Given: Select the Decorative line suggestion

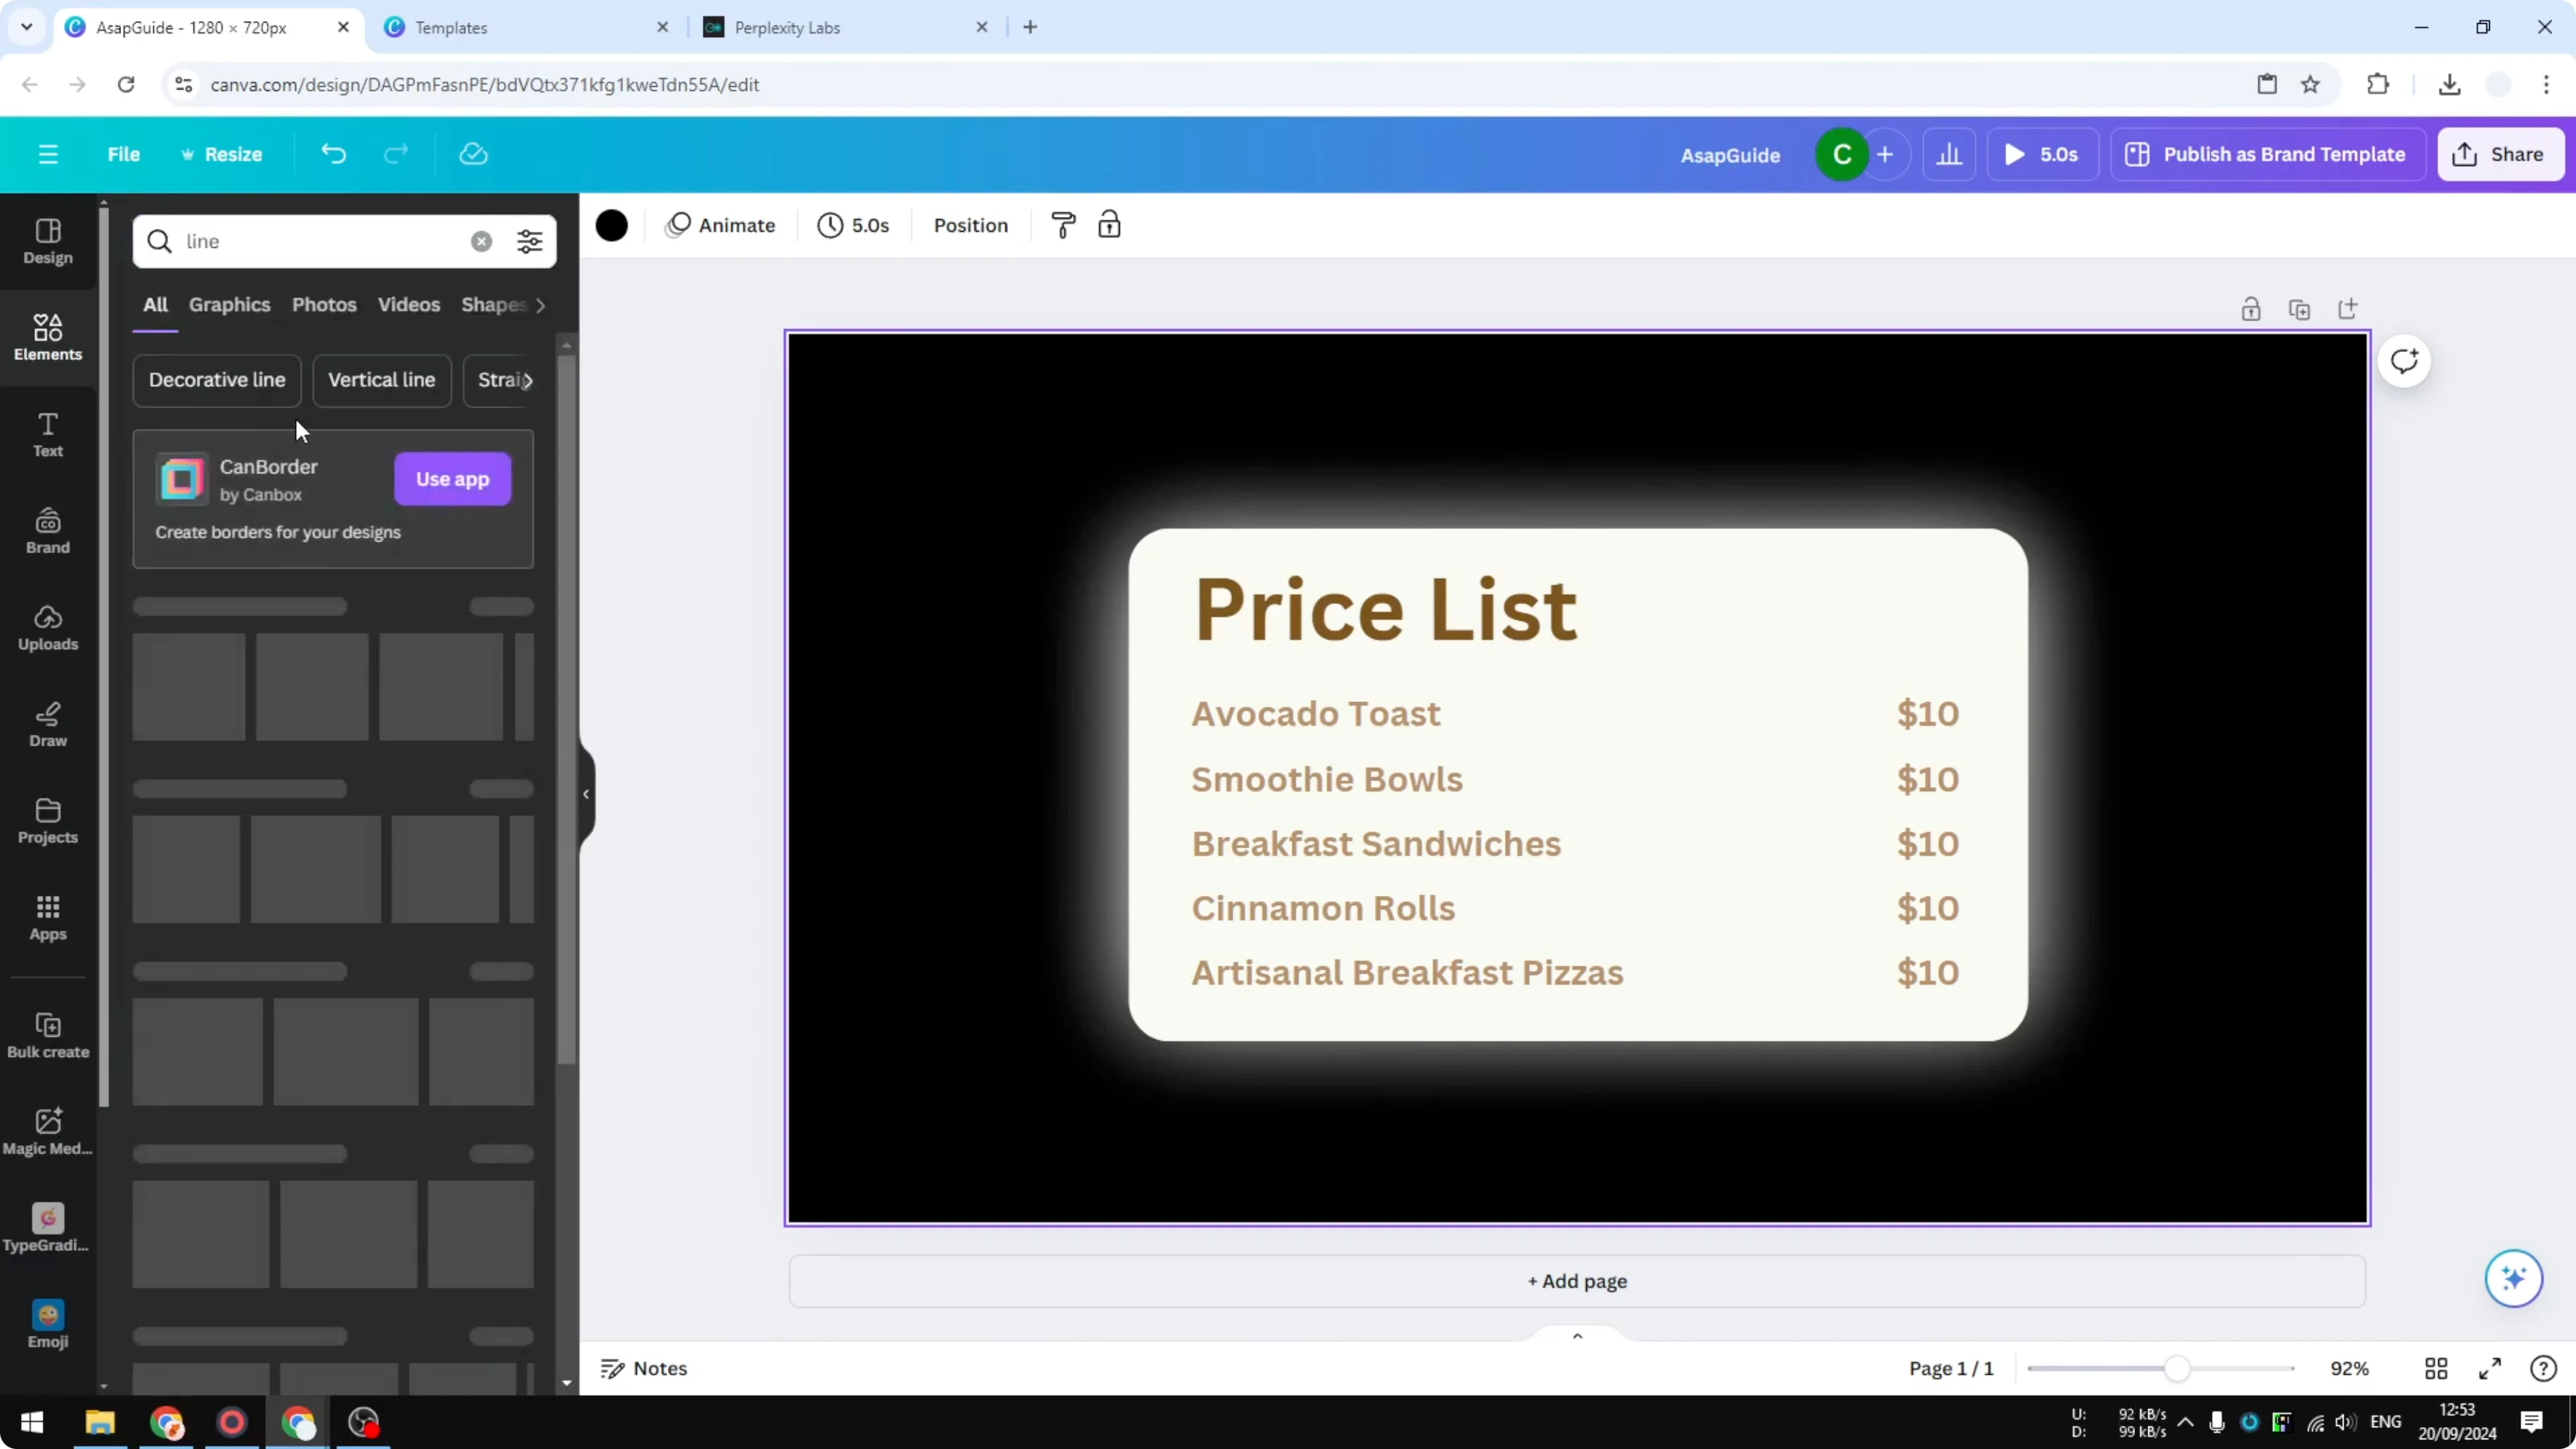Looking at the screenshot, I should [x=217, y=380].
